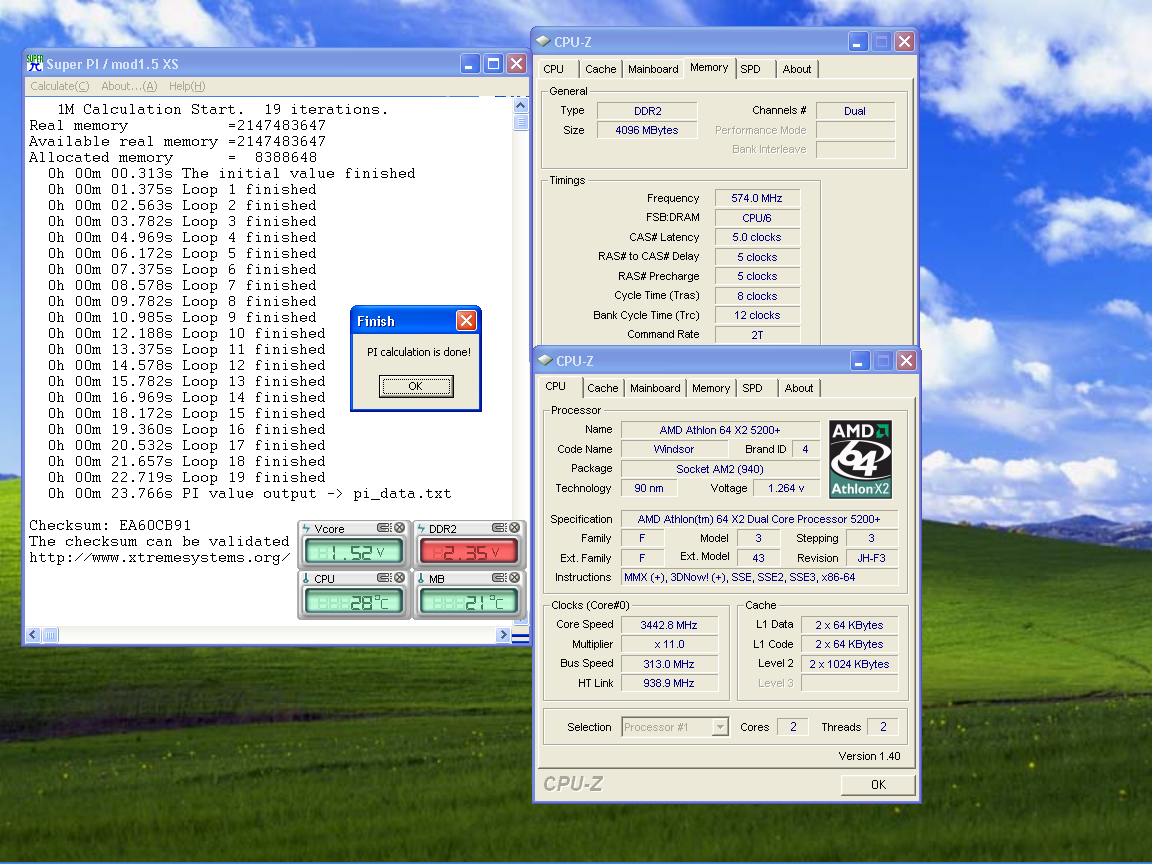The width and height of the screenshot is (1152, 864).
Task: Open Memory tab in bottom CPU-Z window
Action: point(710,388)
